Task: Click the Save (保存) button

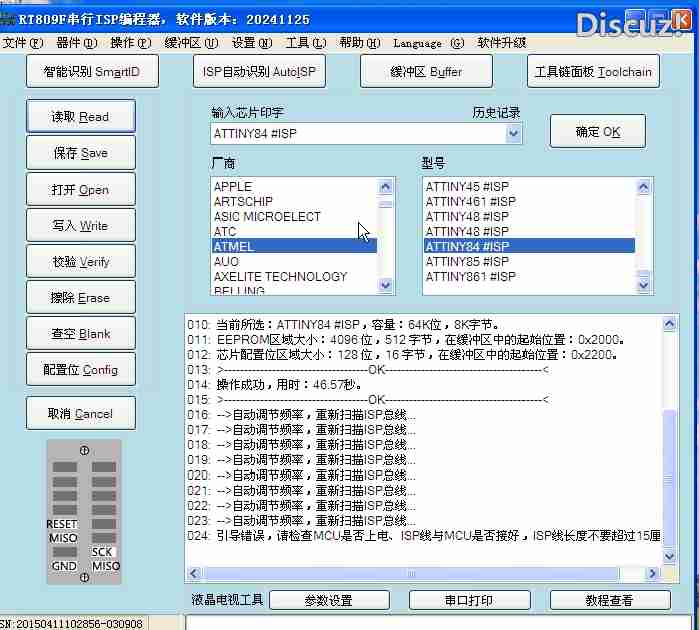Action: (80, 153)
